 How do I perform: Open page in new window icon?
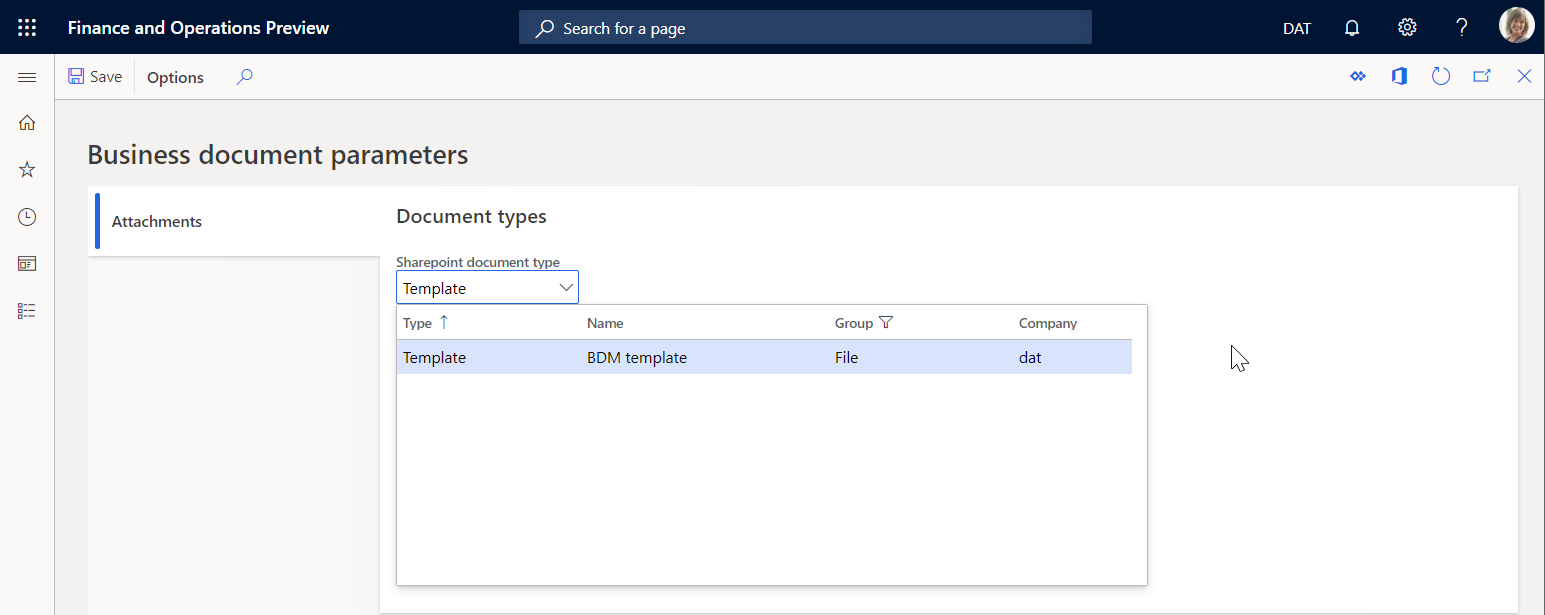tap(1482, 77)
